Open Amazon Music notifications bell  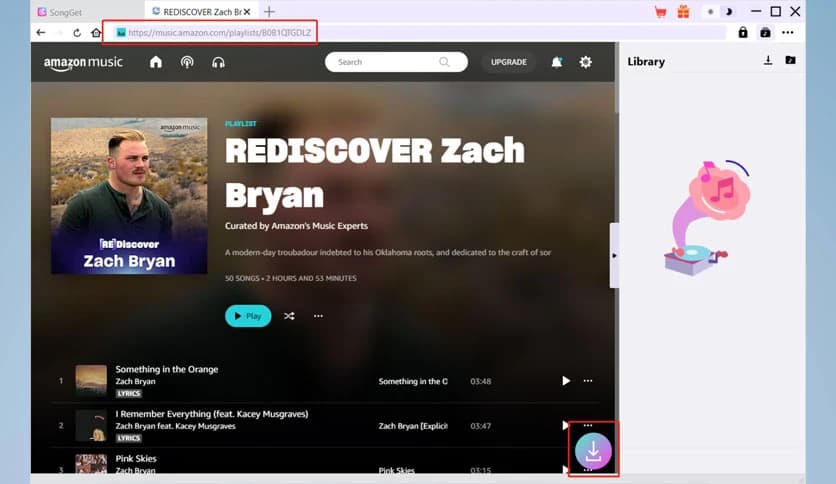557,62
